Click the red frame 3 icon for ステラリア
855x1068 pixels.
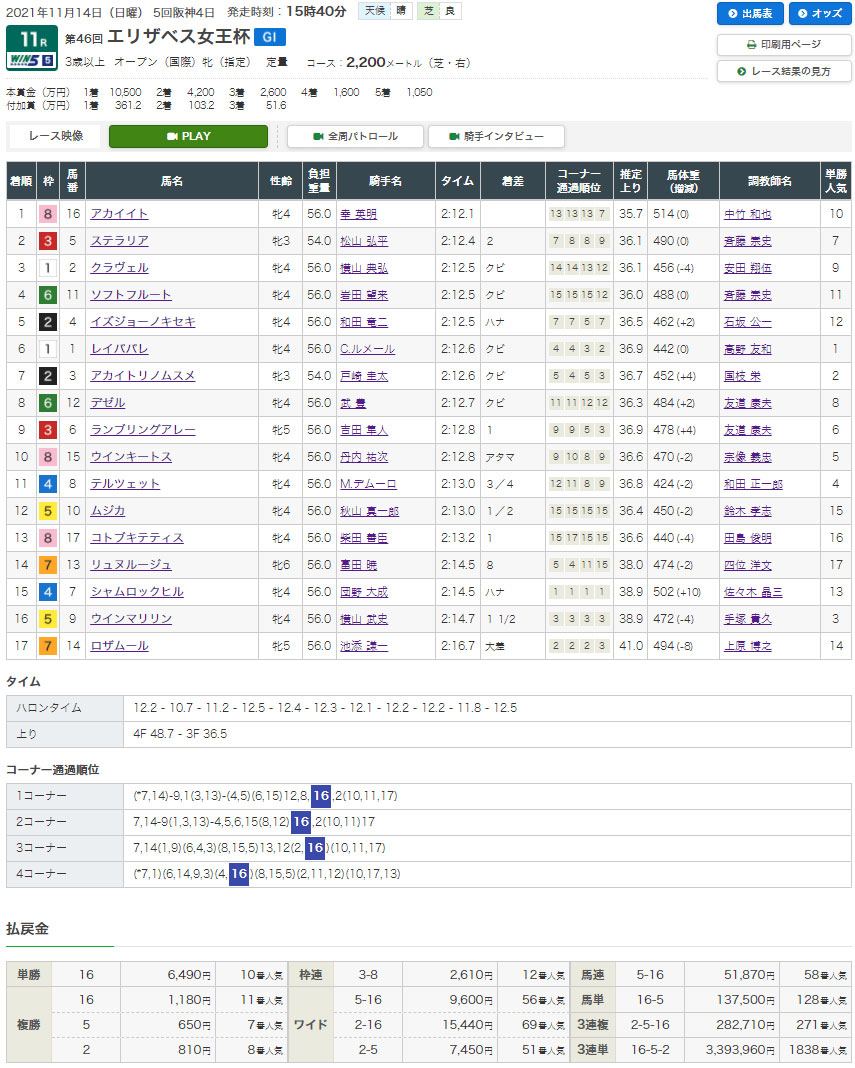(47, 241)
